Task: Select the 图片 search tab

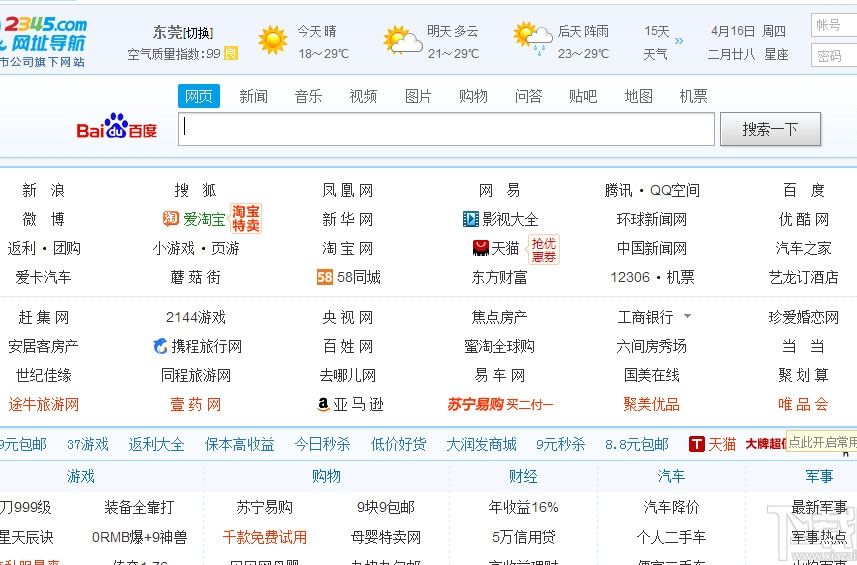Action: pyautogui.click(x=418, y=96)
